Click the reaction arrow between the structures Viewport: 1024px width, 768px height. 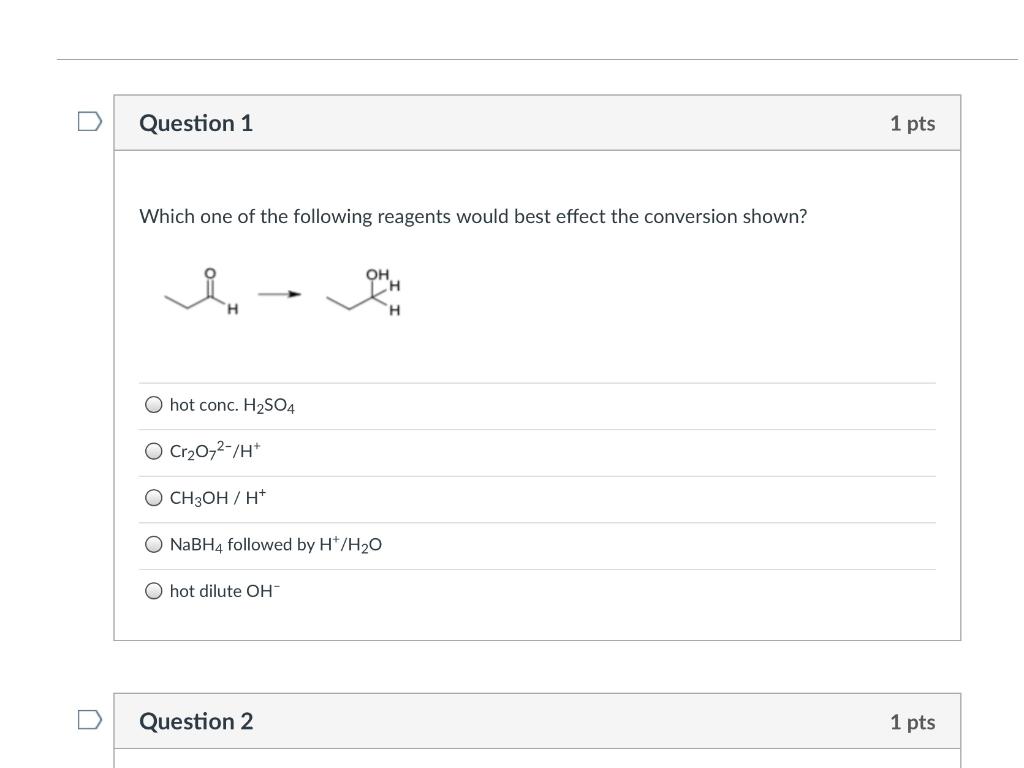[280, 294]
